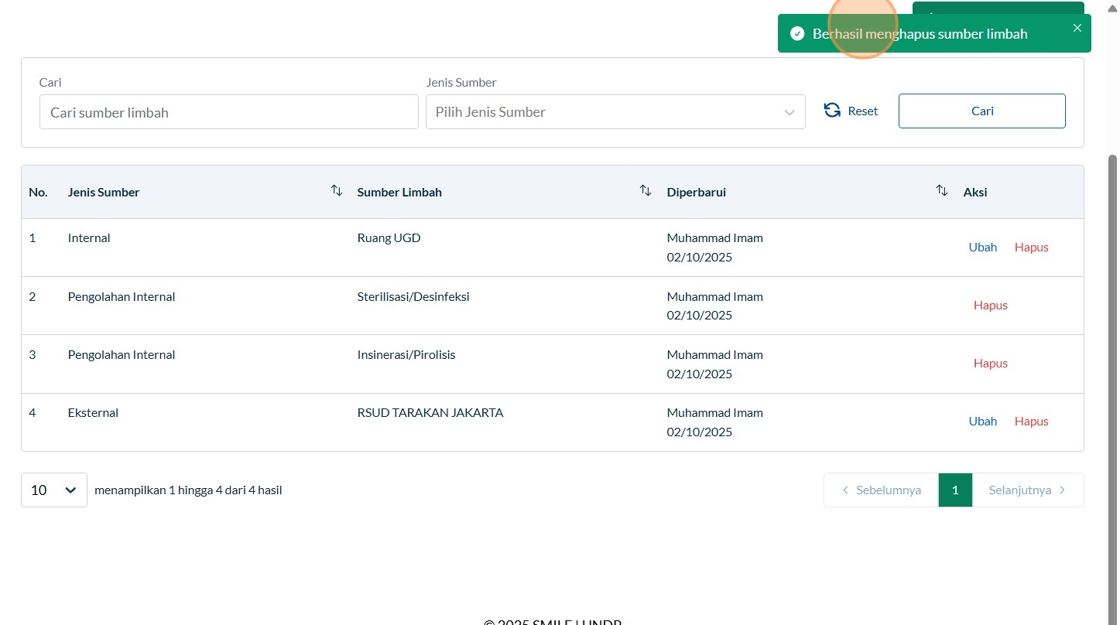Select pagination page 1

pyautogui.click(x=955, y=490)
